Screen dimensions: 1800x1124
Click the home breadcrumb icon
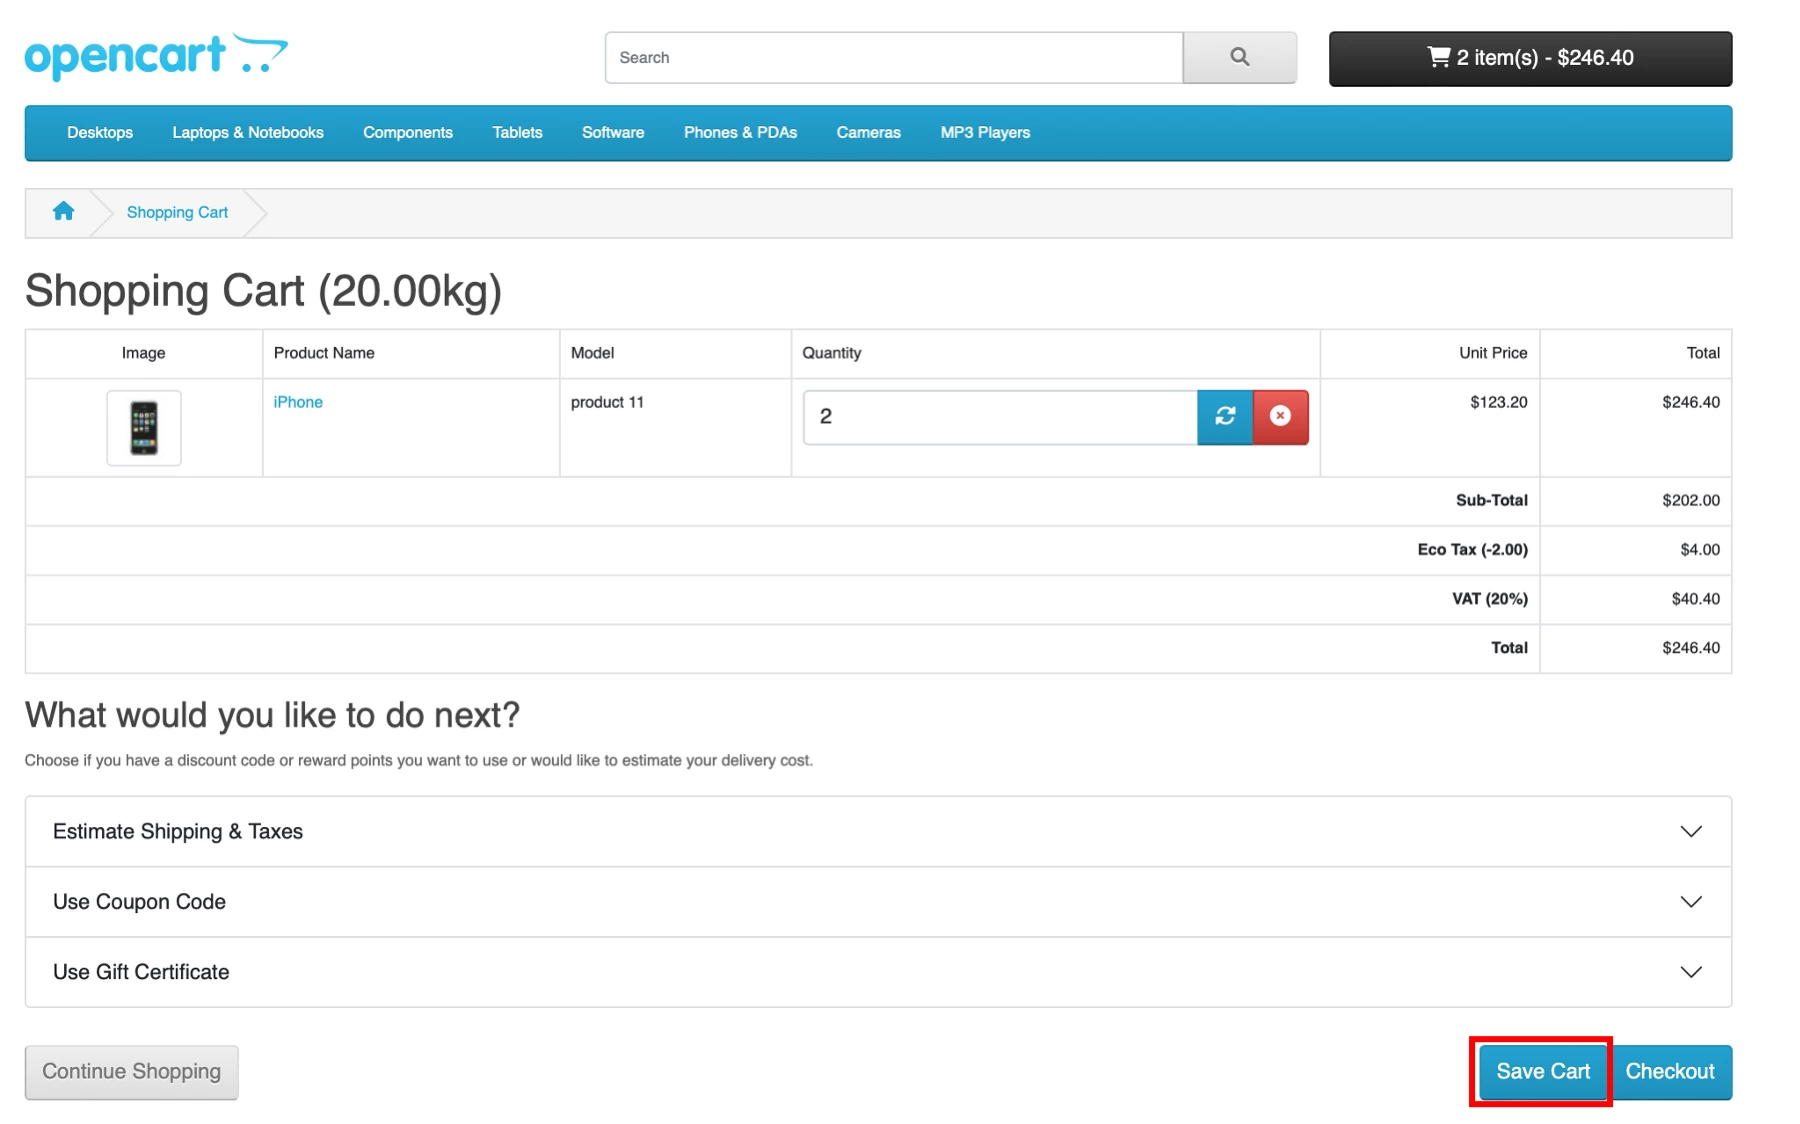click(x=63, y=211)
